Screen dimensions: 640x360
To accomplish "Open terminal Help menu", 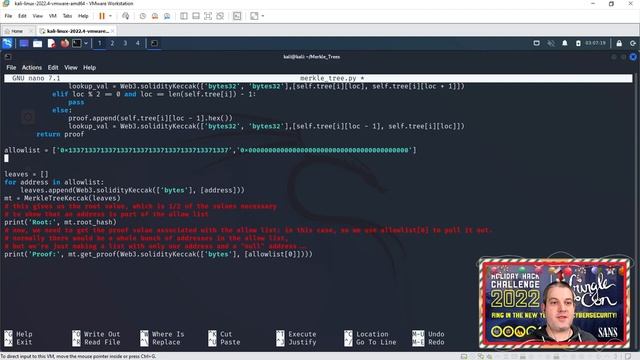I will point(89,68).
